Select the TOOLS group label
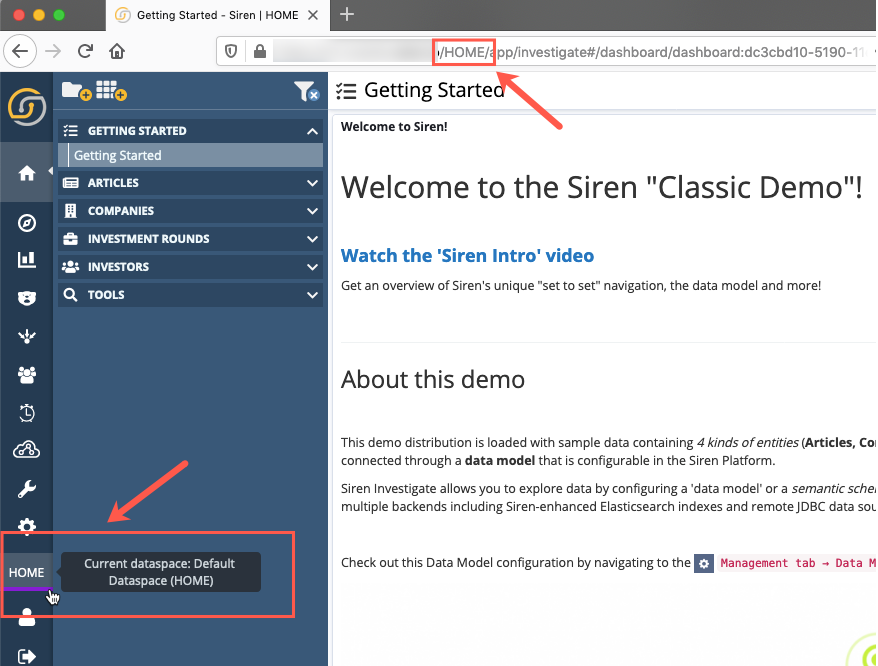The height and width of the screenshot is (666, 878). pos(106,295)
